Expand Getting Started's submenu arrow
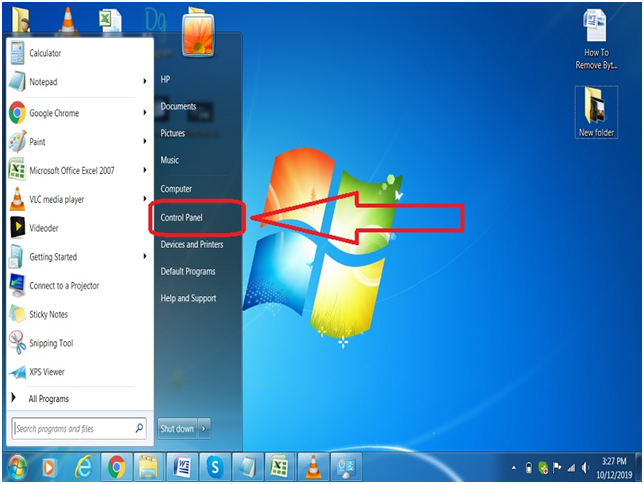Viewport: 644px width, 484px height. coord(145,256)
